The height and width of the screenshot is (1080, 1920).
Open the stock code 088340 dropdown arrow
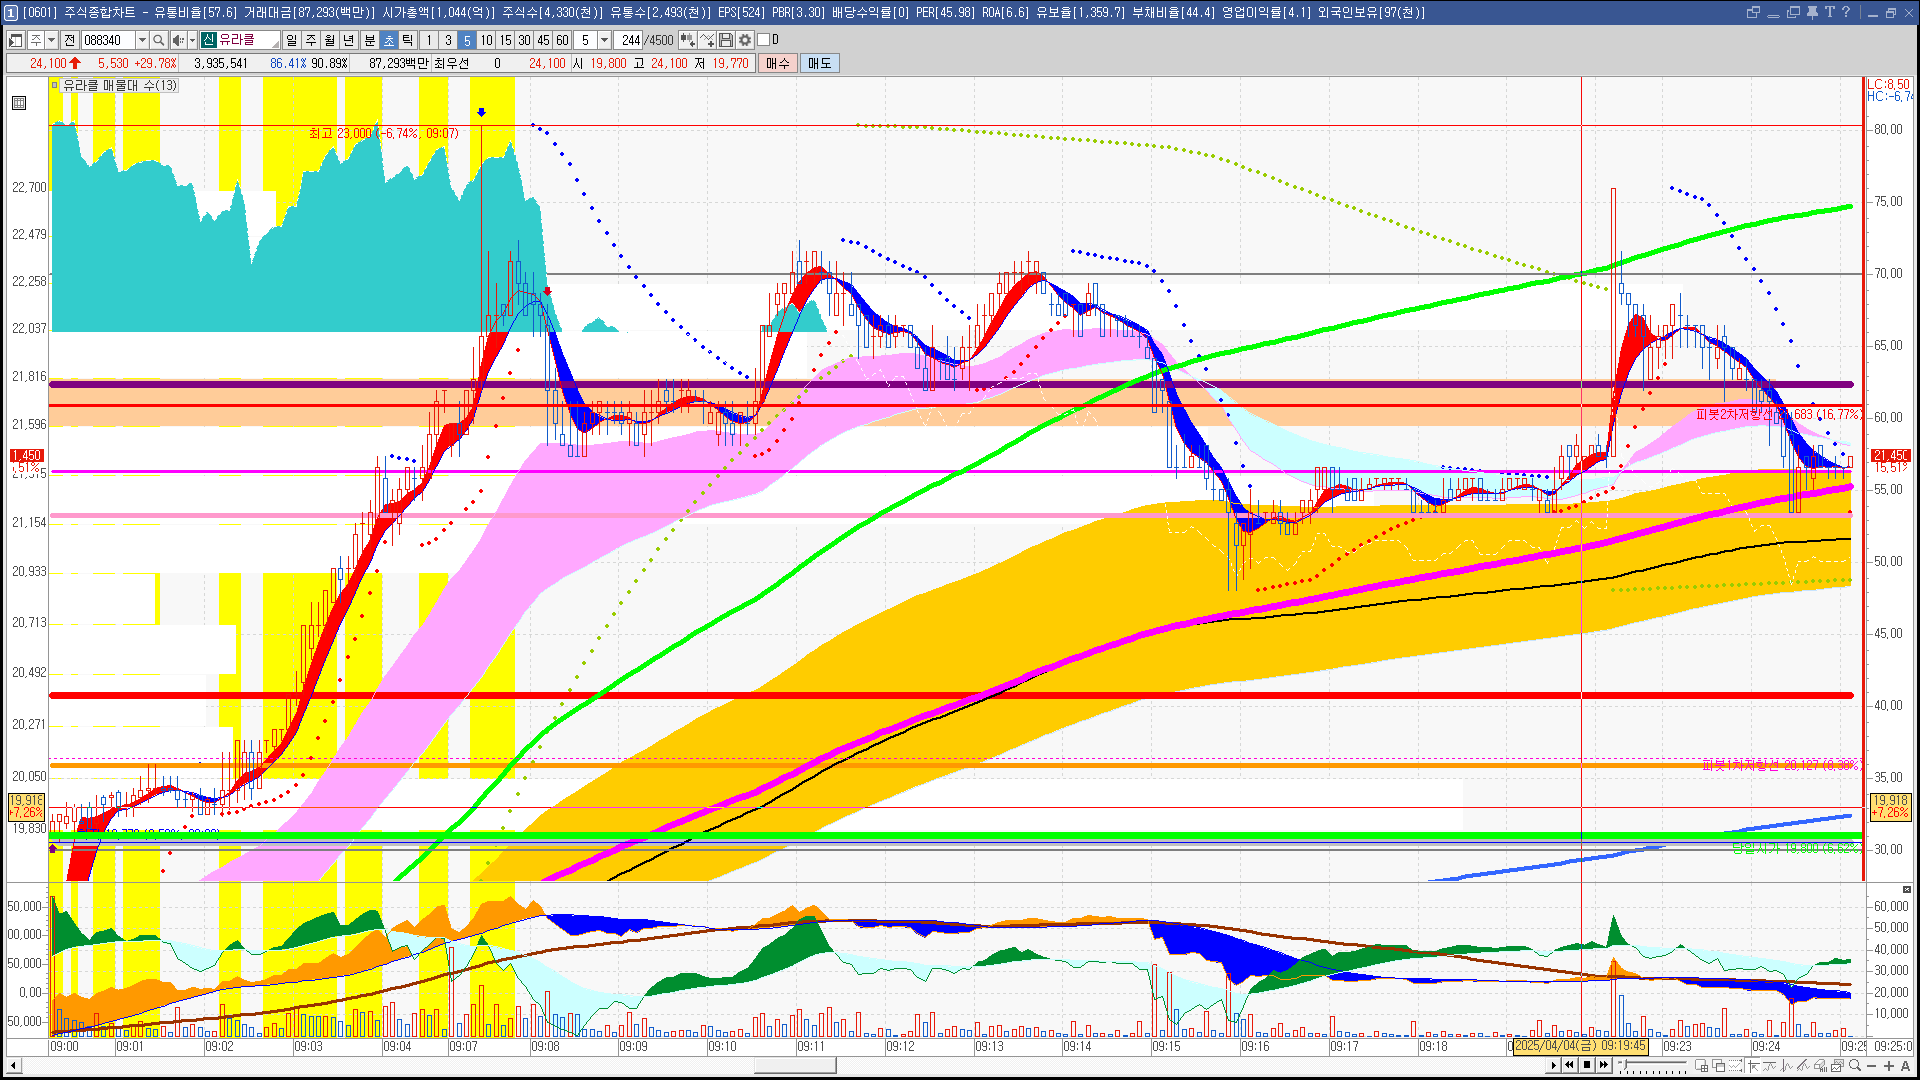tap(142, 40)
